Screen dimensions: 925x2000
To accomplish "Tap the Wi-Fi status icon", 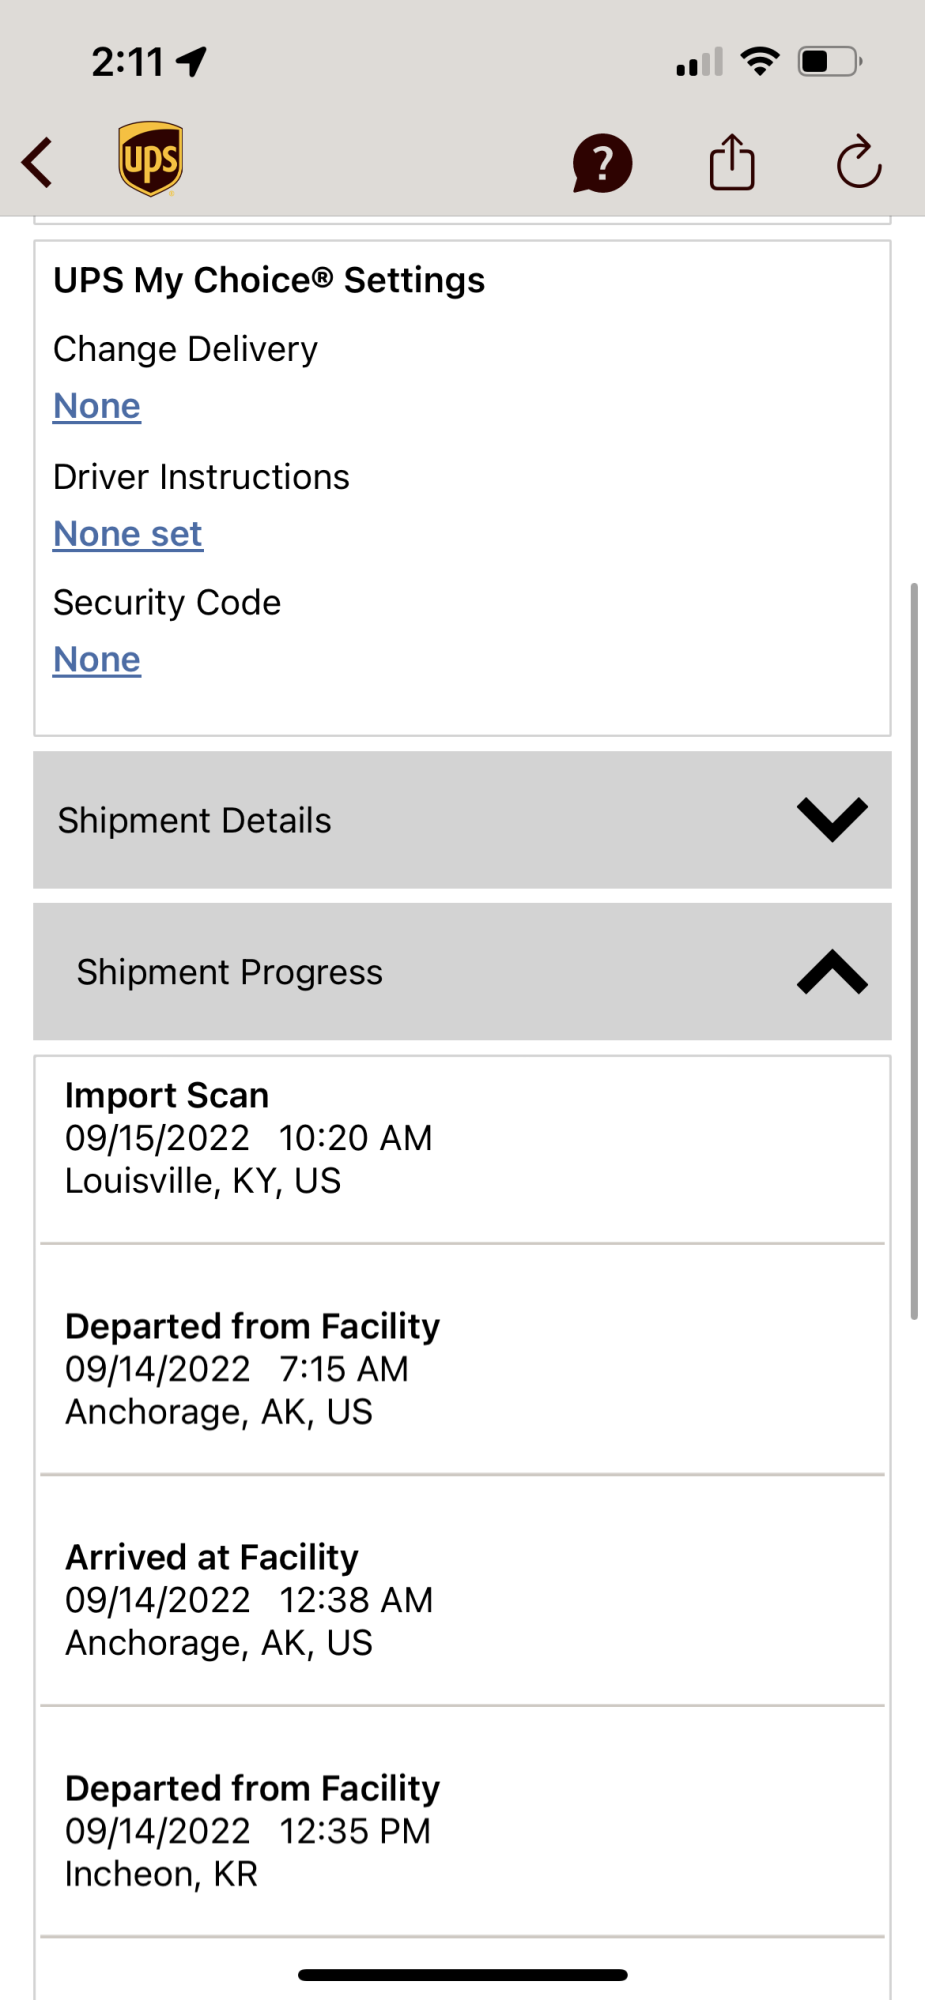I will point(760,62).
